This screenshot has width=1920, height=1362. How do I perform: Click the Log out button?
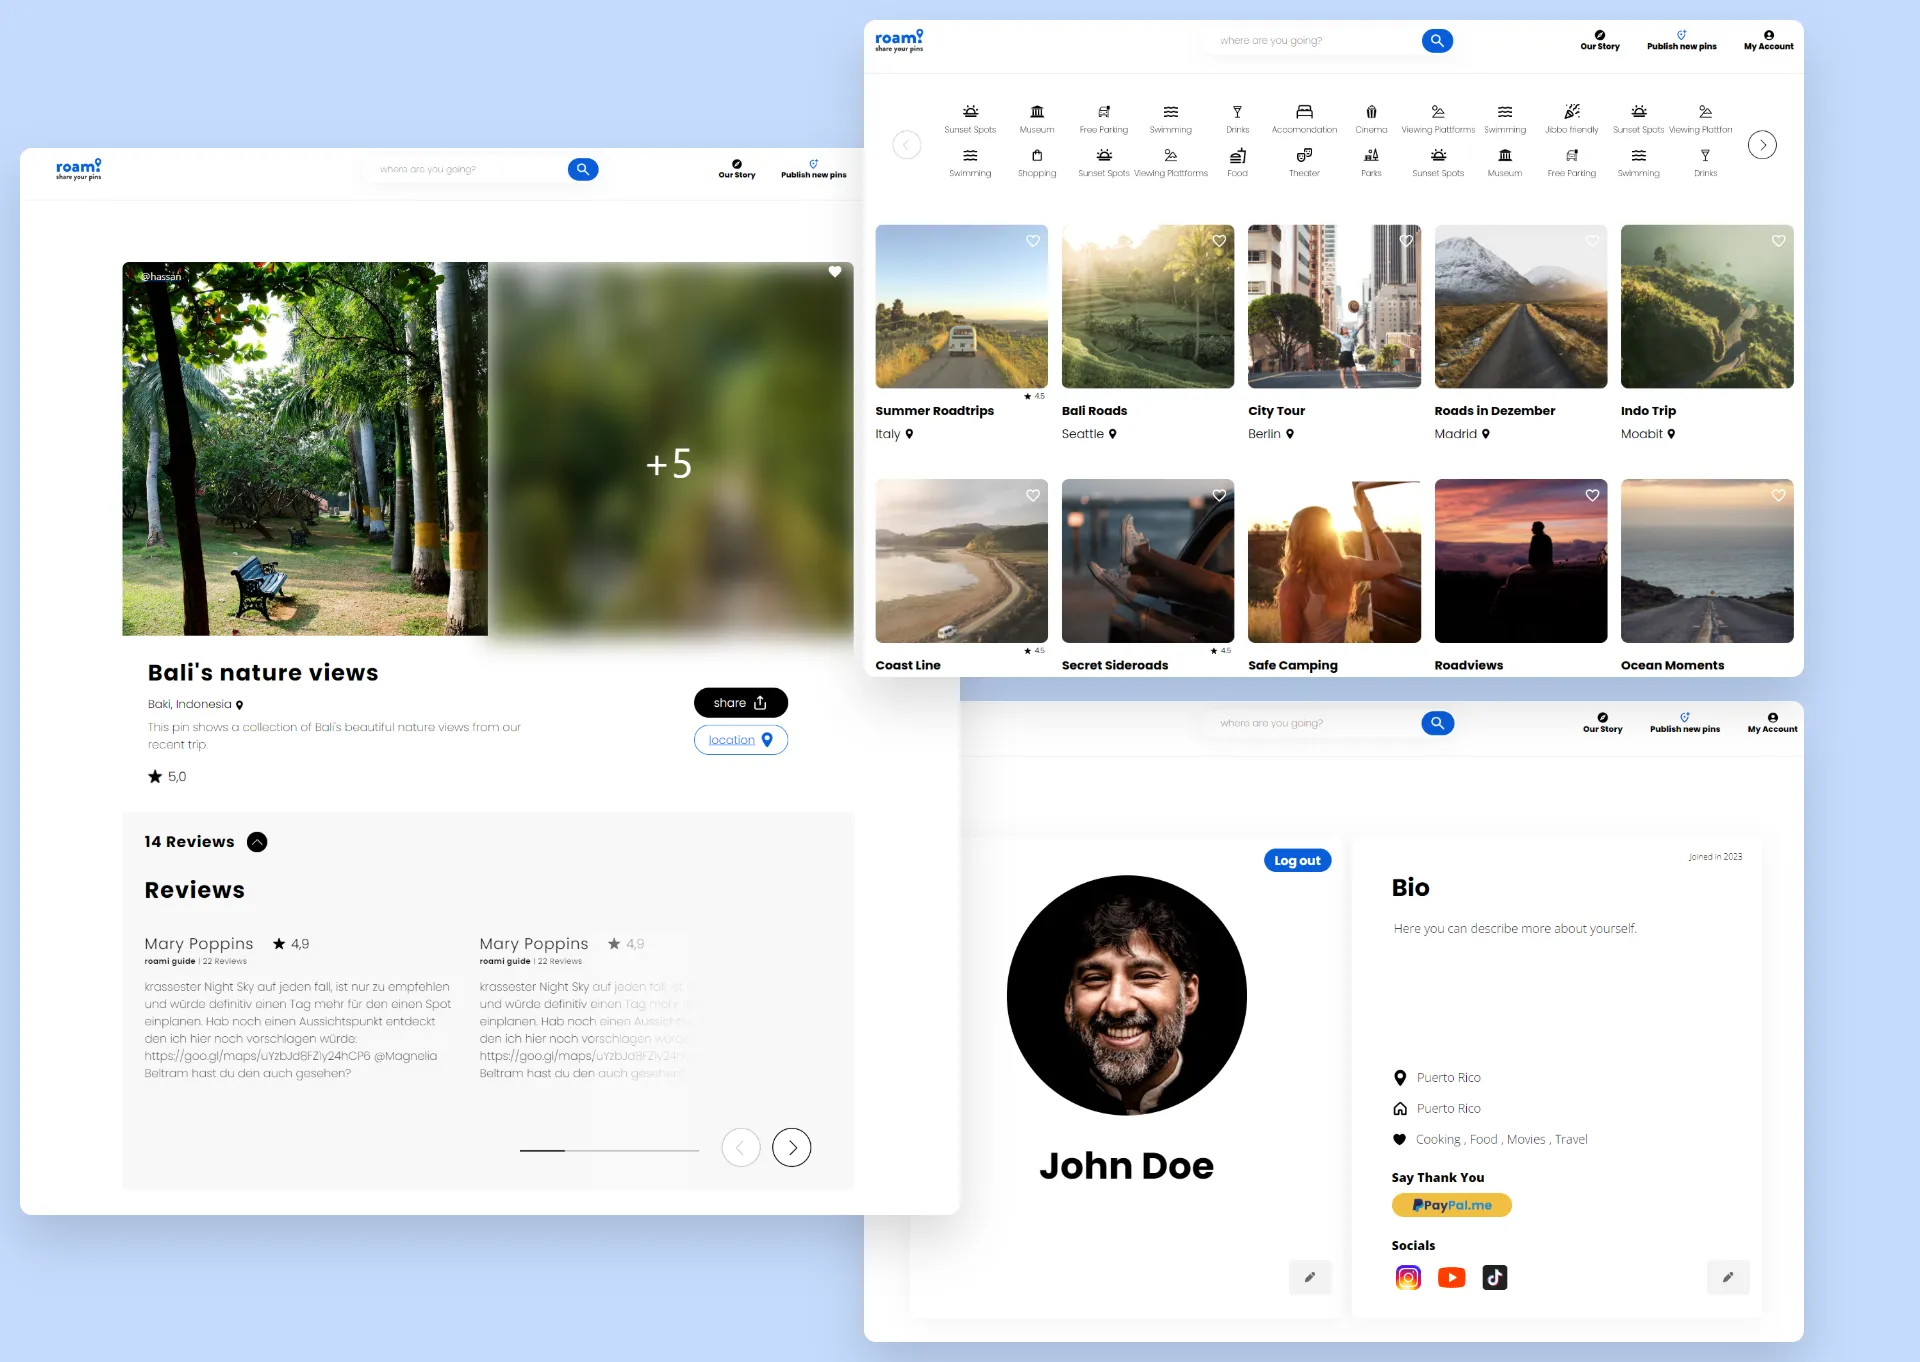click(1297, 860)
